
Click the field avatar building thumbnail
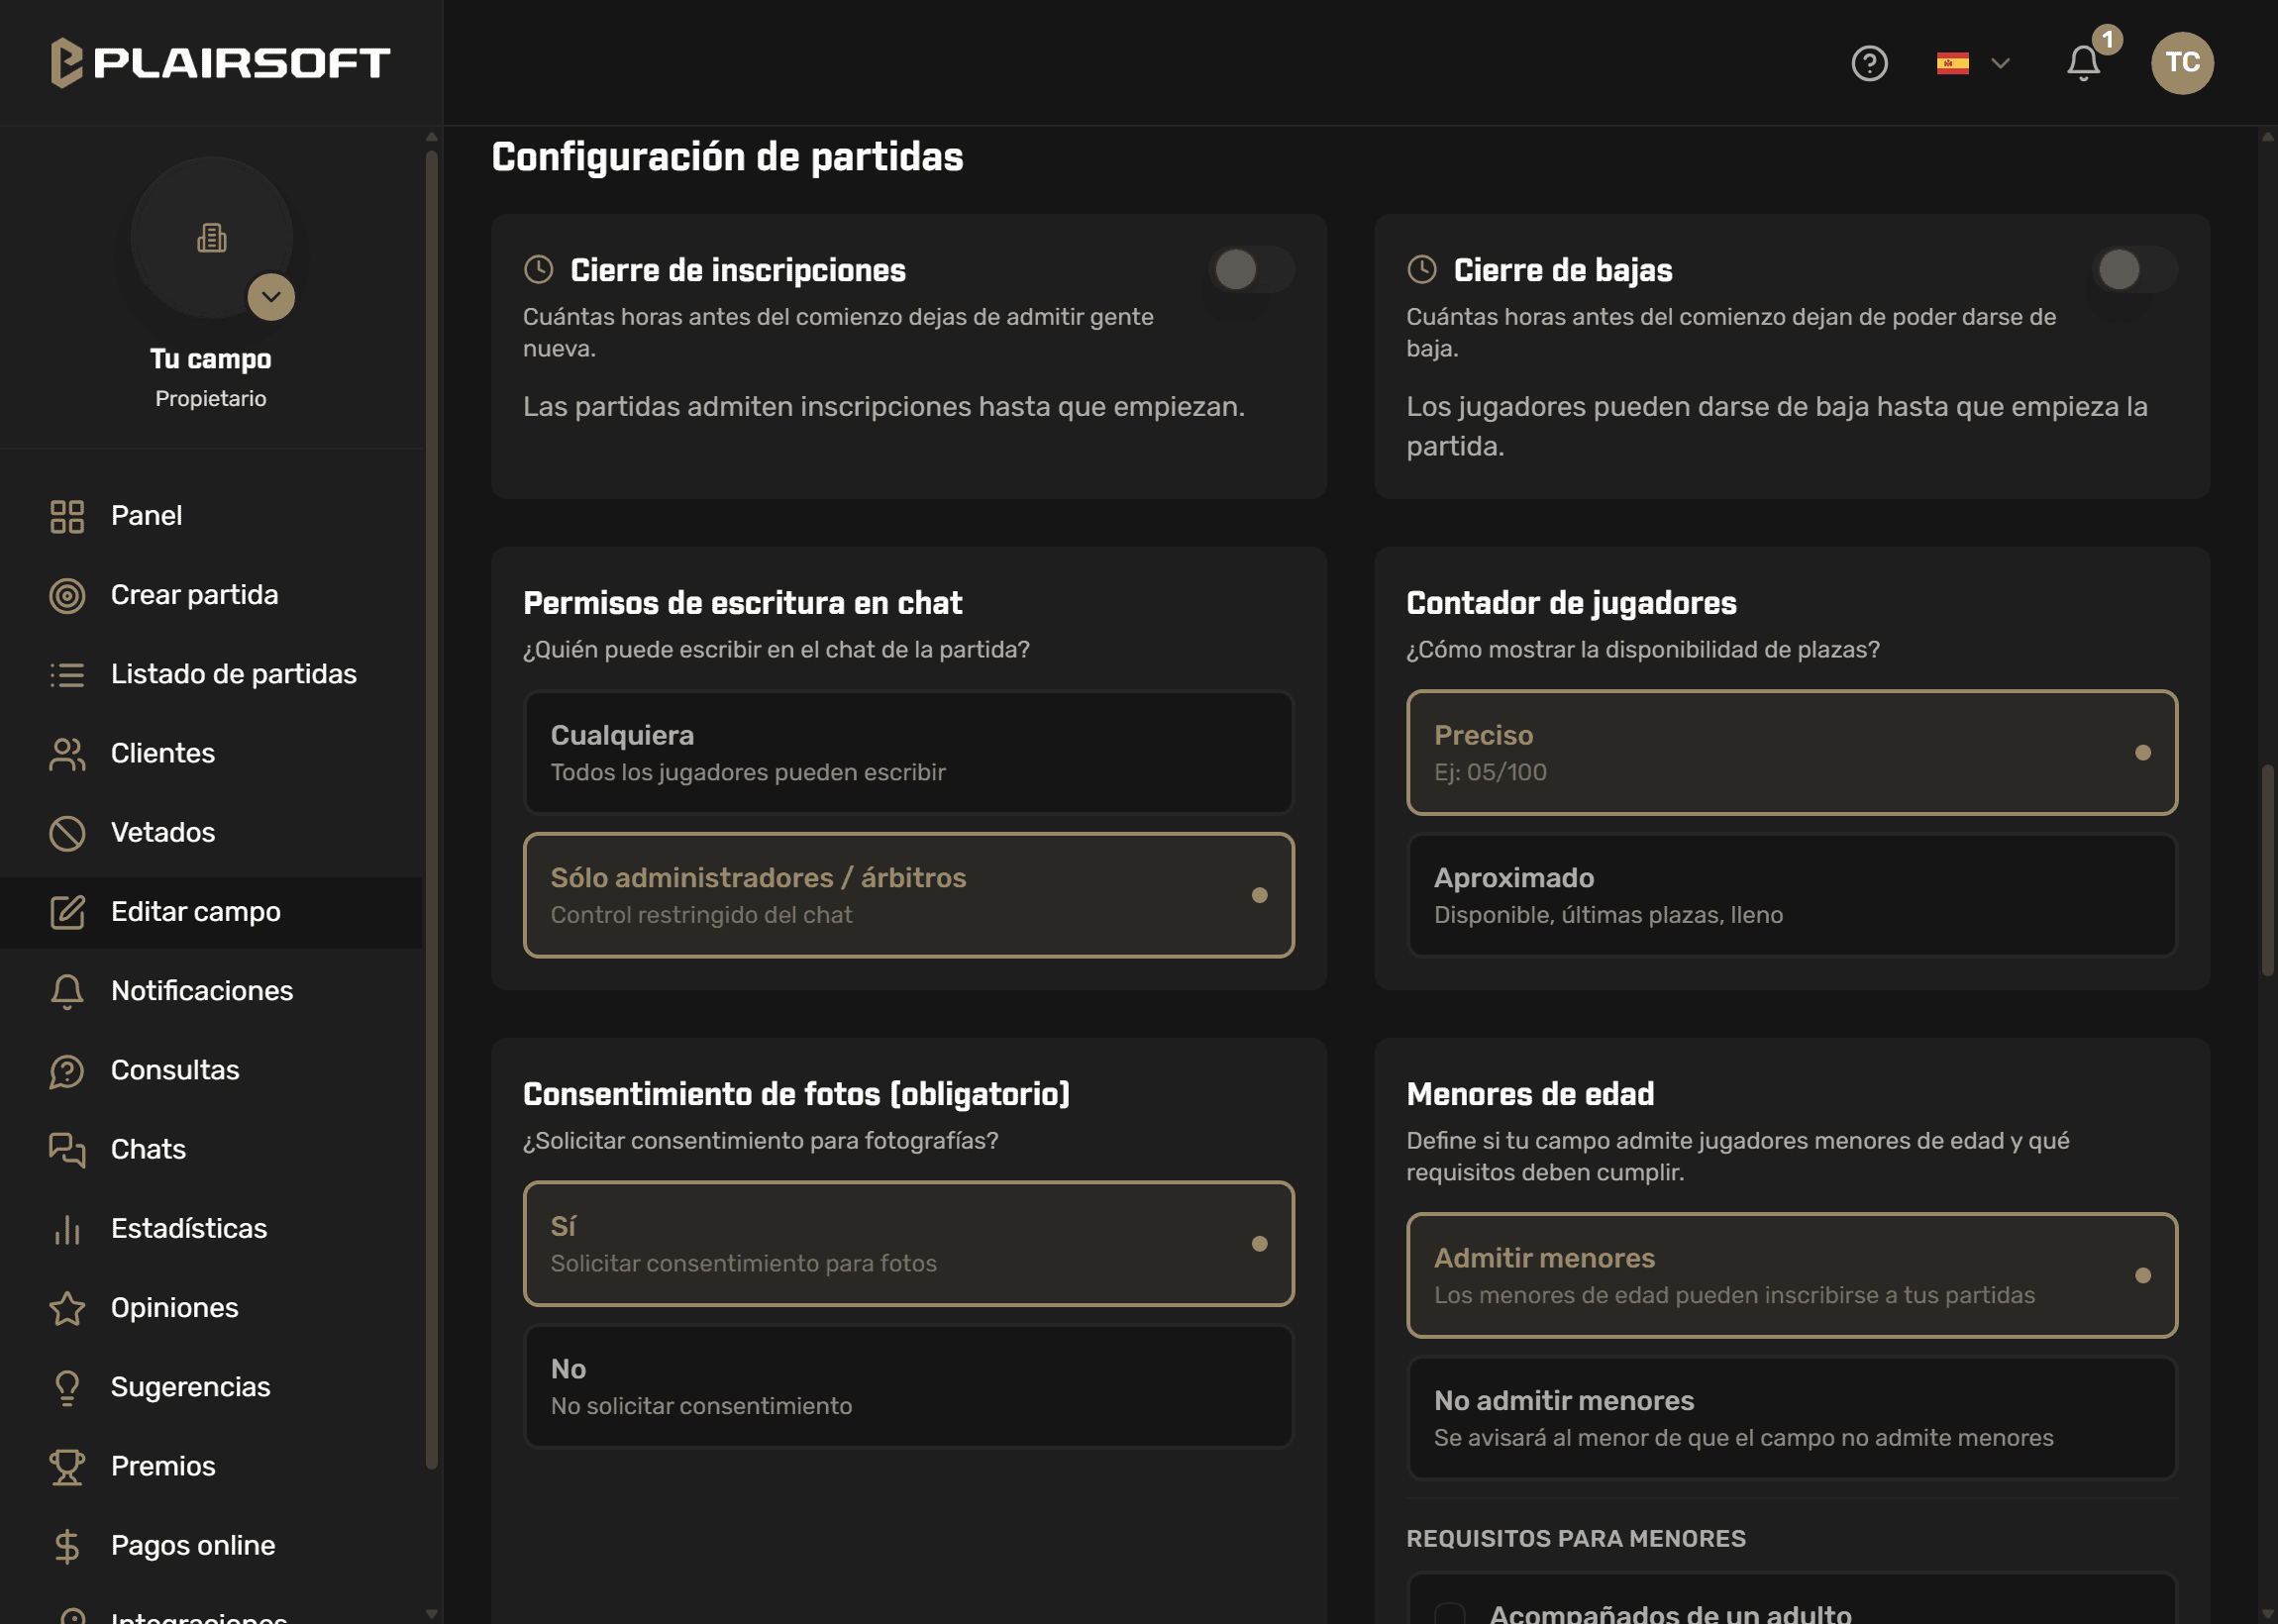[211, 237]
